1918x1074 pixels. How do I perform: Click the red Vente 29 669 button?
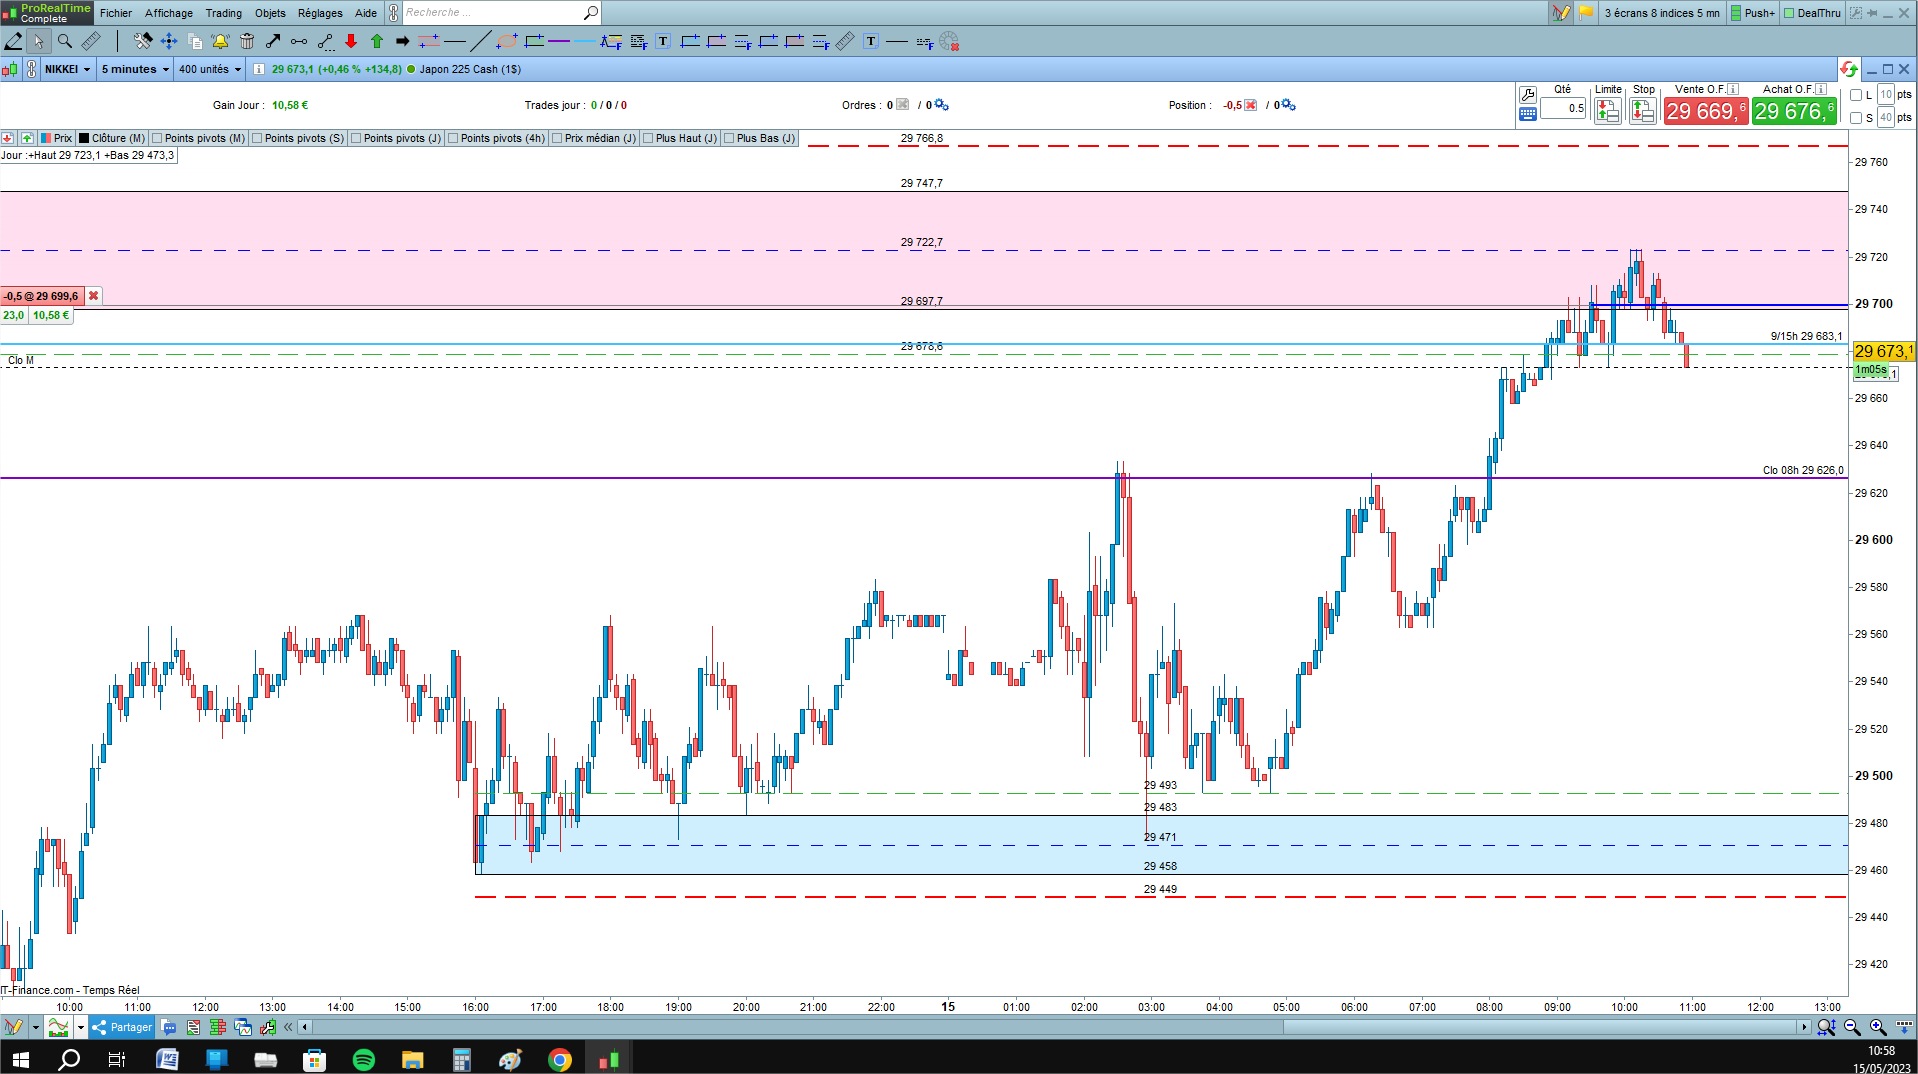coord(1706,111)
